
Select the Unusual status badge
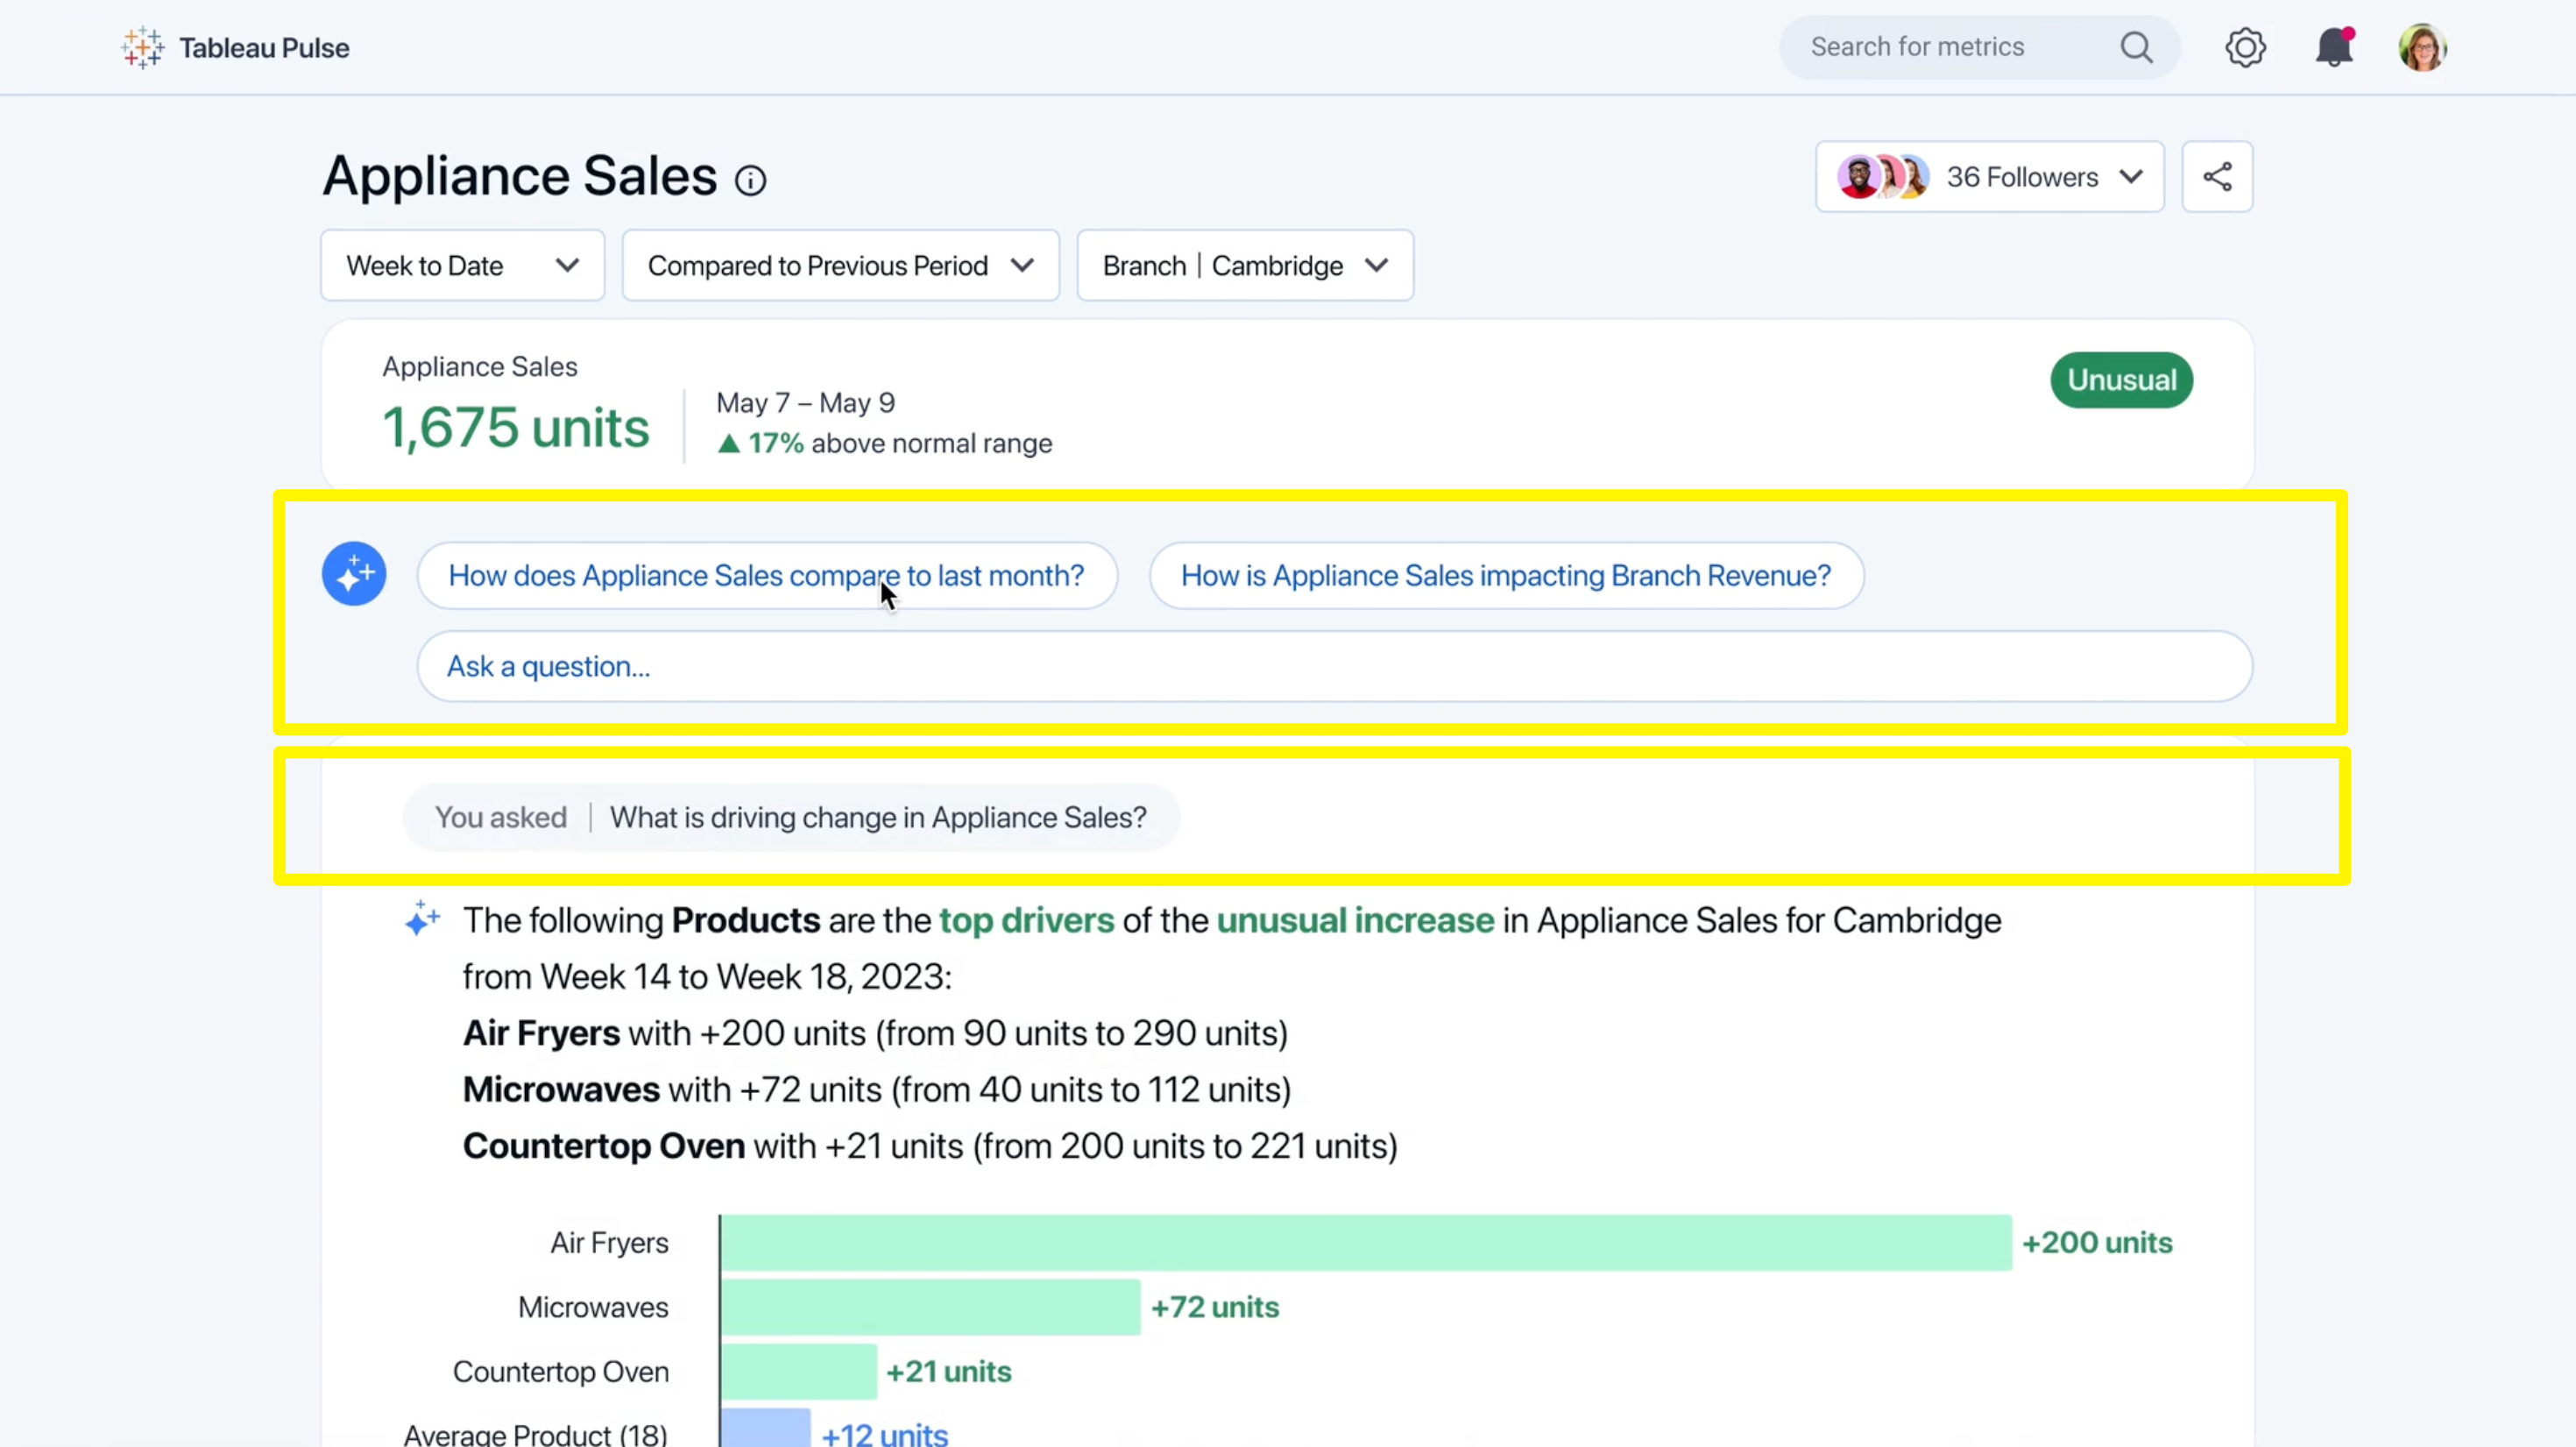[x=2121, y=380]
